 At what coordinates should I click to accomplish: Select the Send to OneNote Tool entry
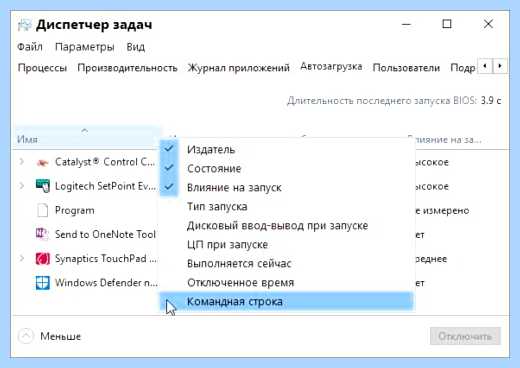[105, 234]
